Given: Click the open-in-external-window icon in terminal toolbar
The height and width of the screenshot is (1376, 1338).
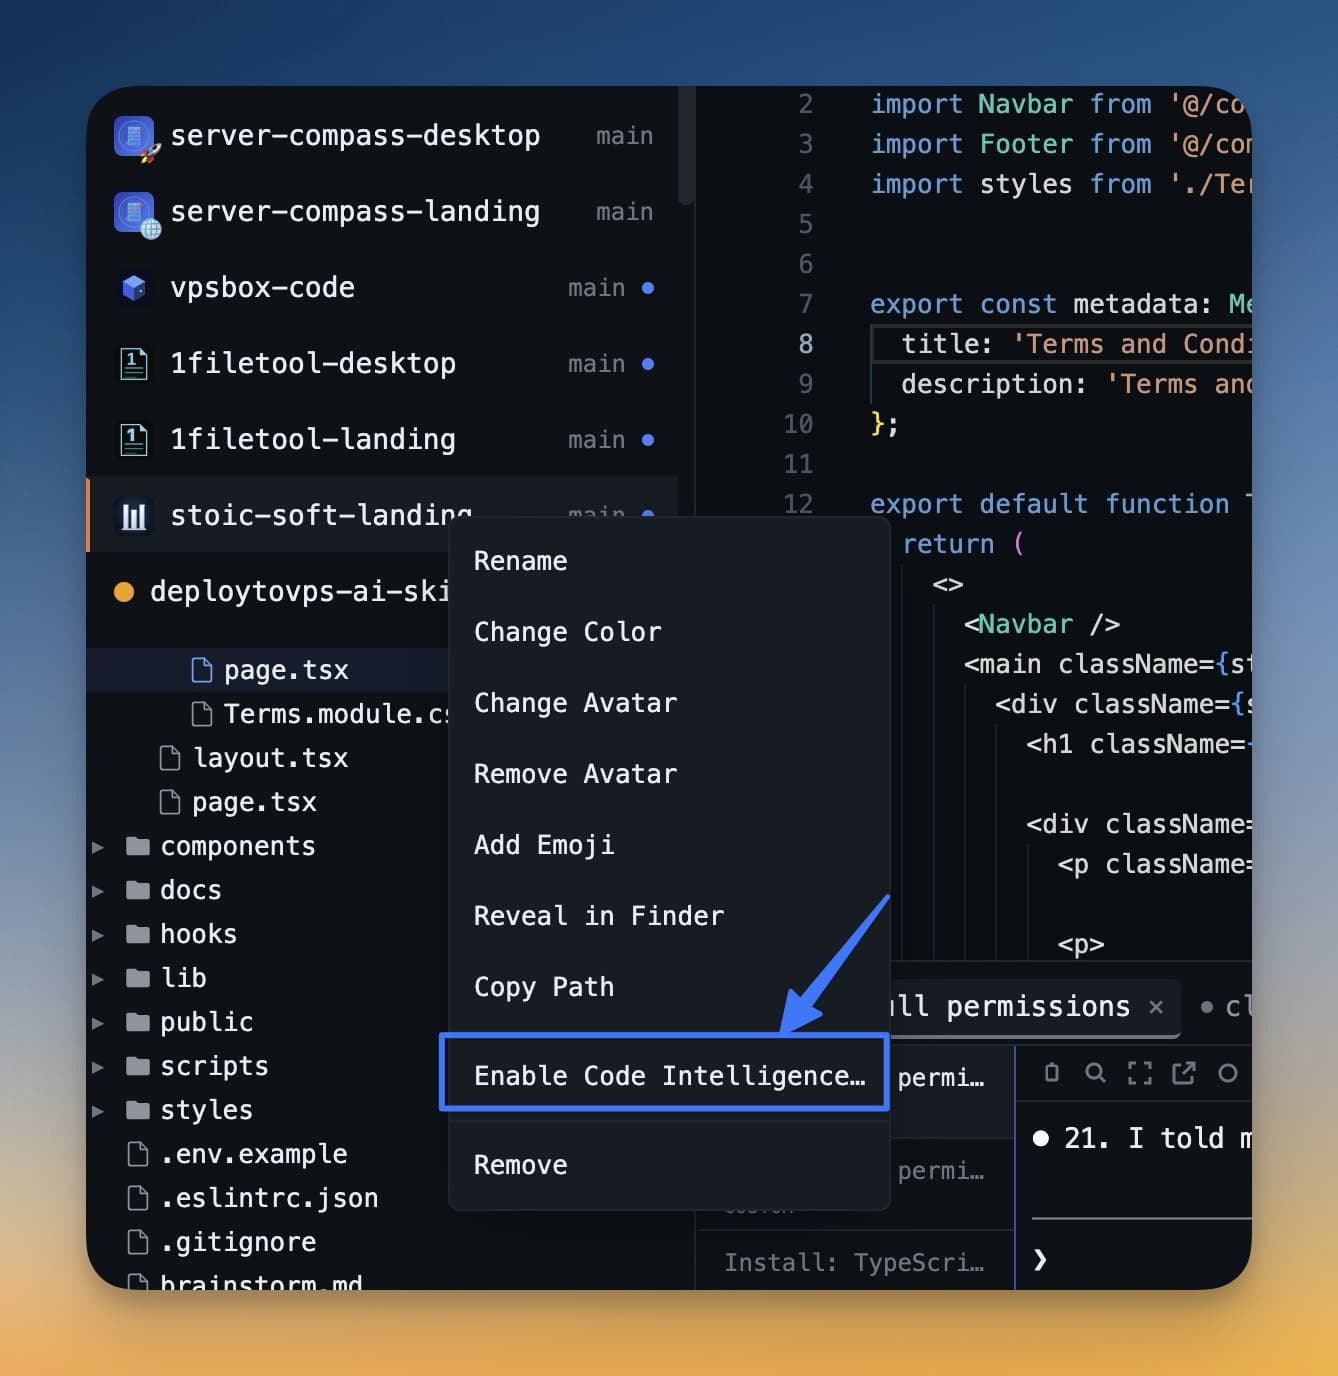Looking at the screenshot, I should pyautogui.click(x=1184, y=1072).
